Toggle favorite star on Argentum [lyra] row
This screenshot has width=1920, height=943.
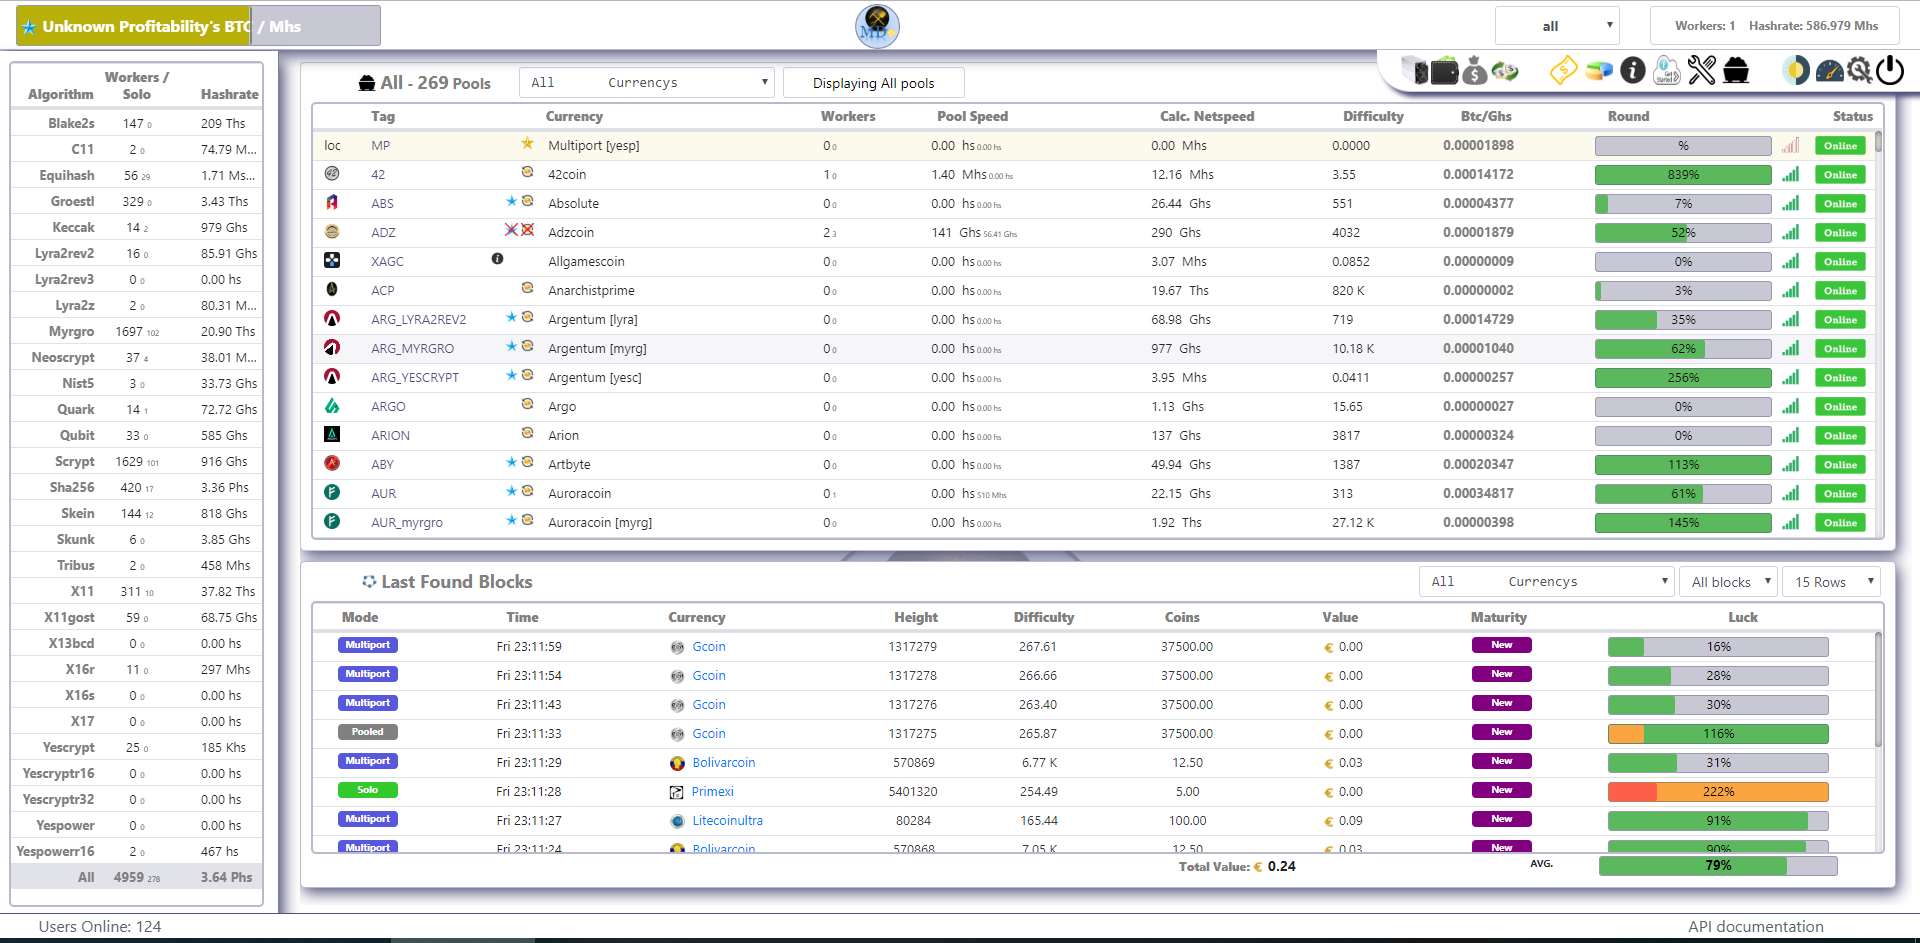click(511, 317)
